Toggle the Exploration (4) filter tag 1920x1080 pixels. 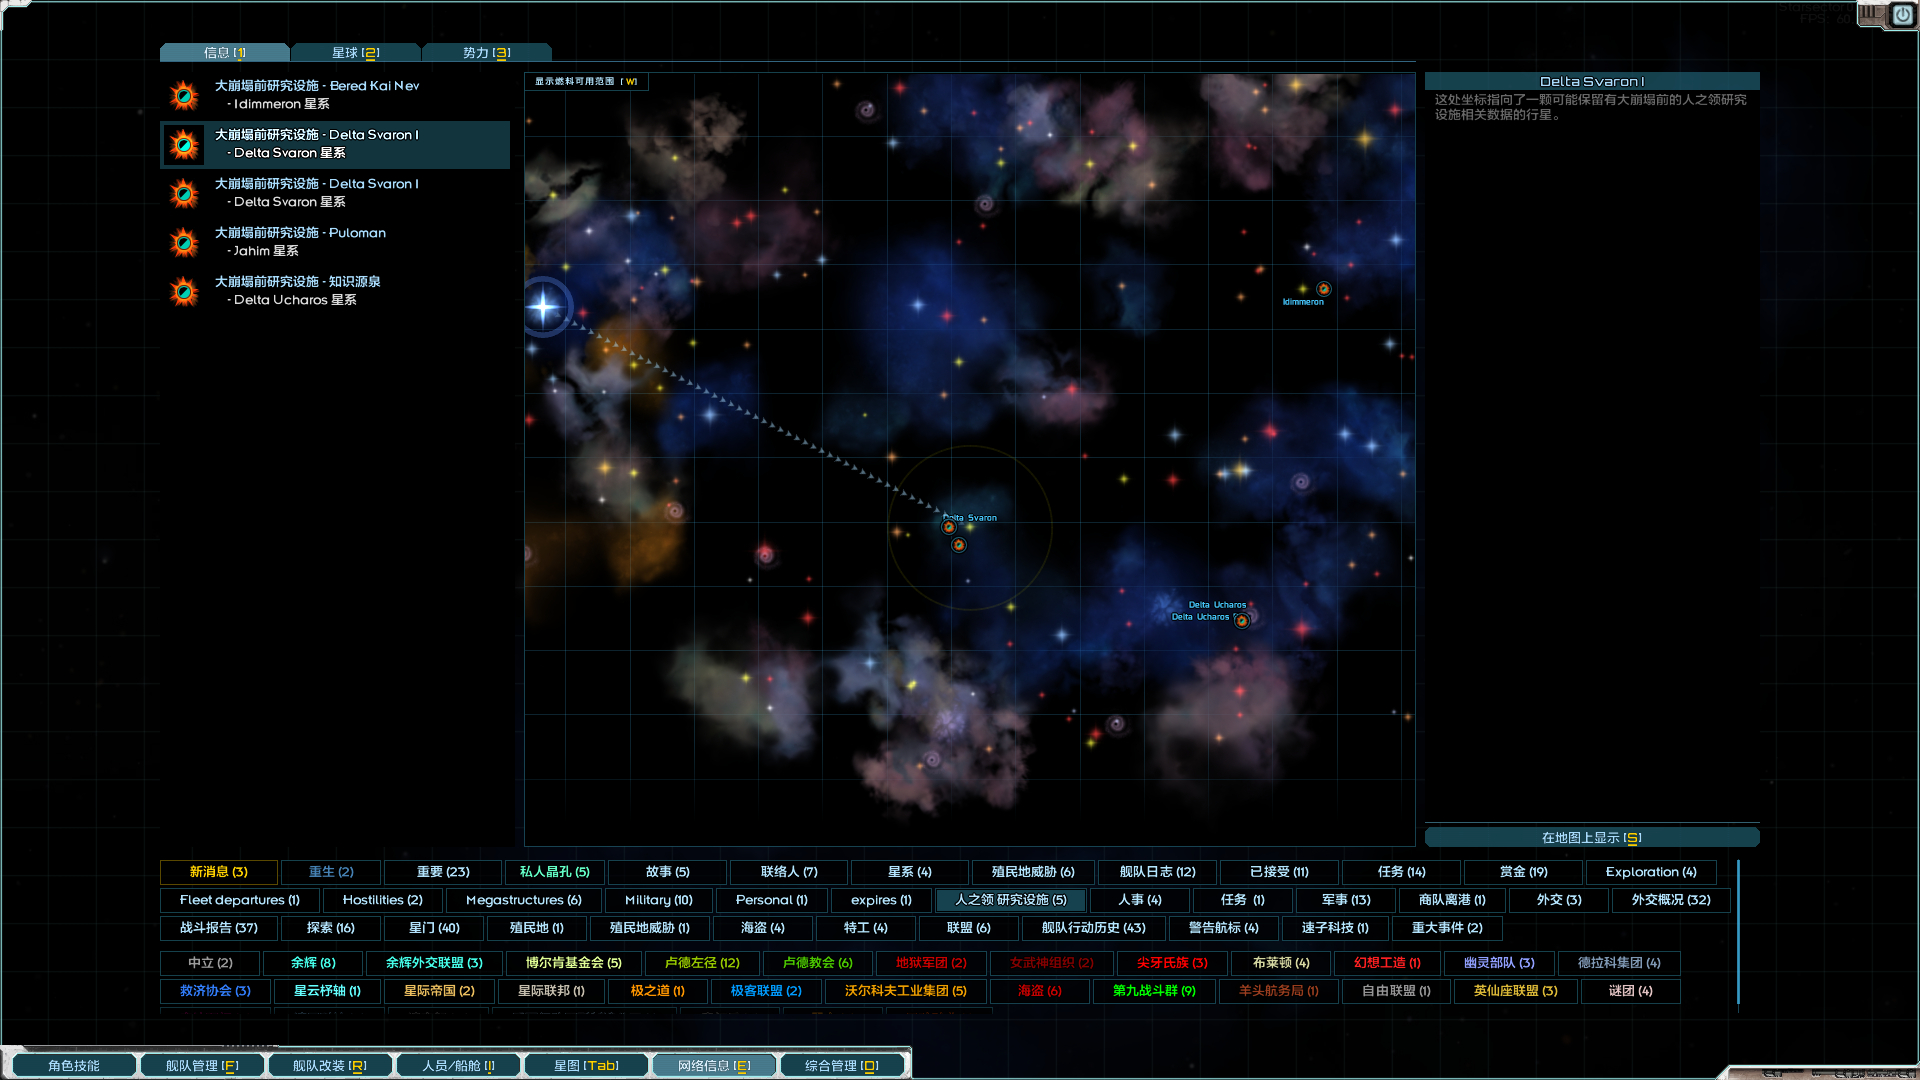1650,872
